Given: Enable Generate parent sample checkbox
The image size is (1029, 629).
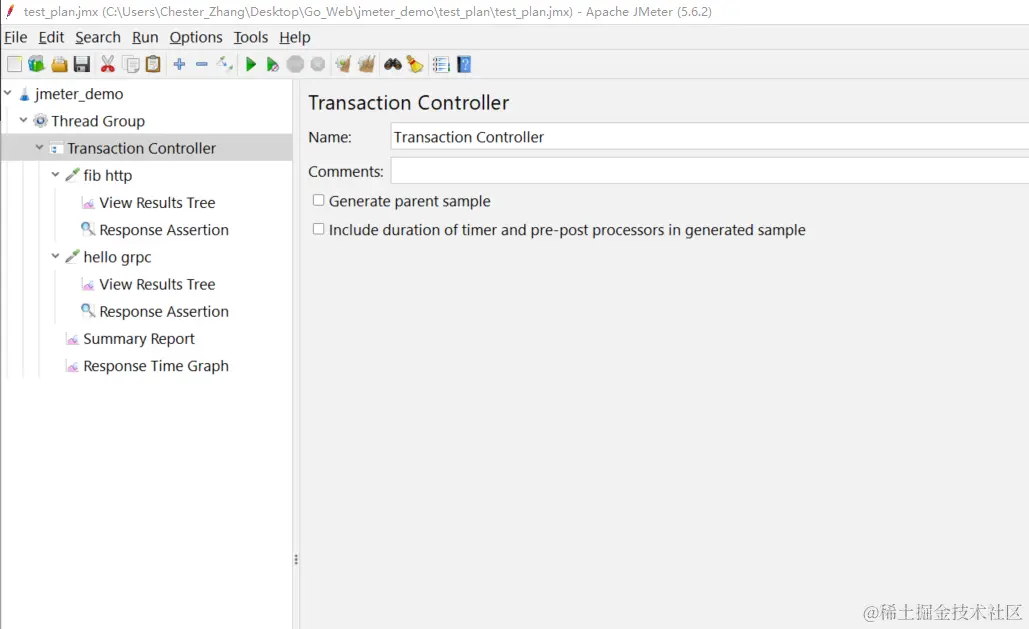Looking at the screenshot, I should click(x=318, y=200).
